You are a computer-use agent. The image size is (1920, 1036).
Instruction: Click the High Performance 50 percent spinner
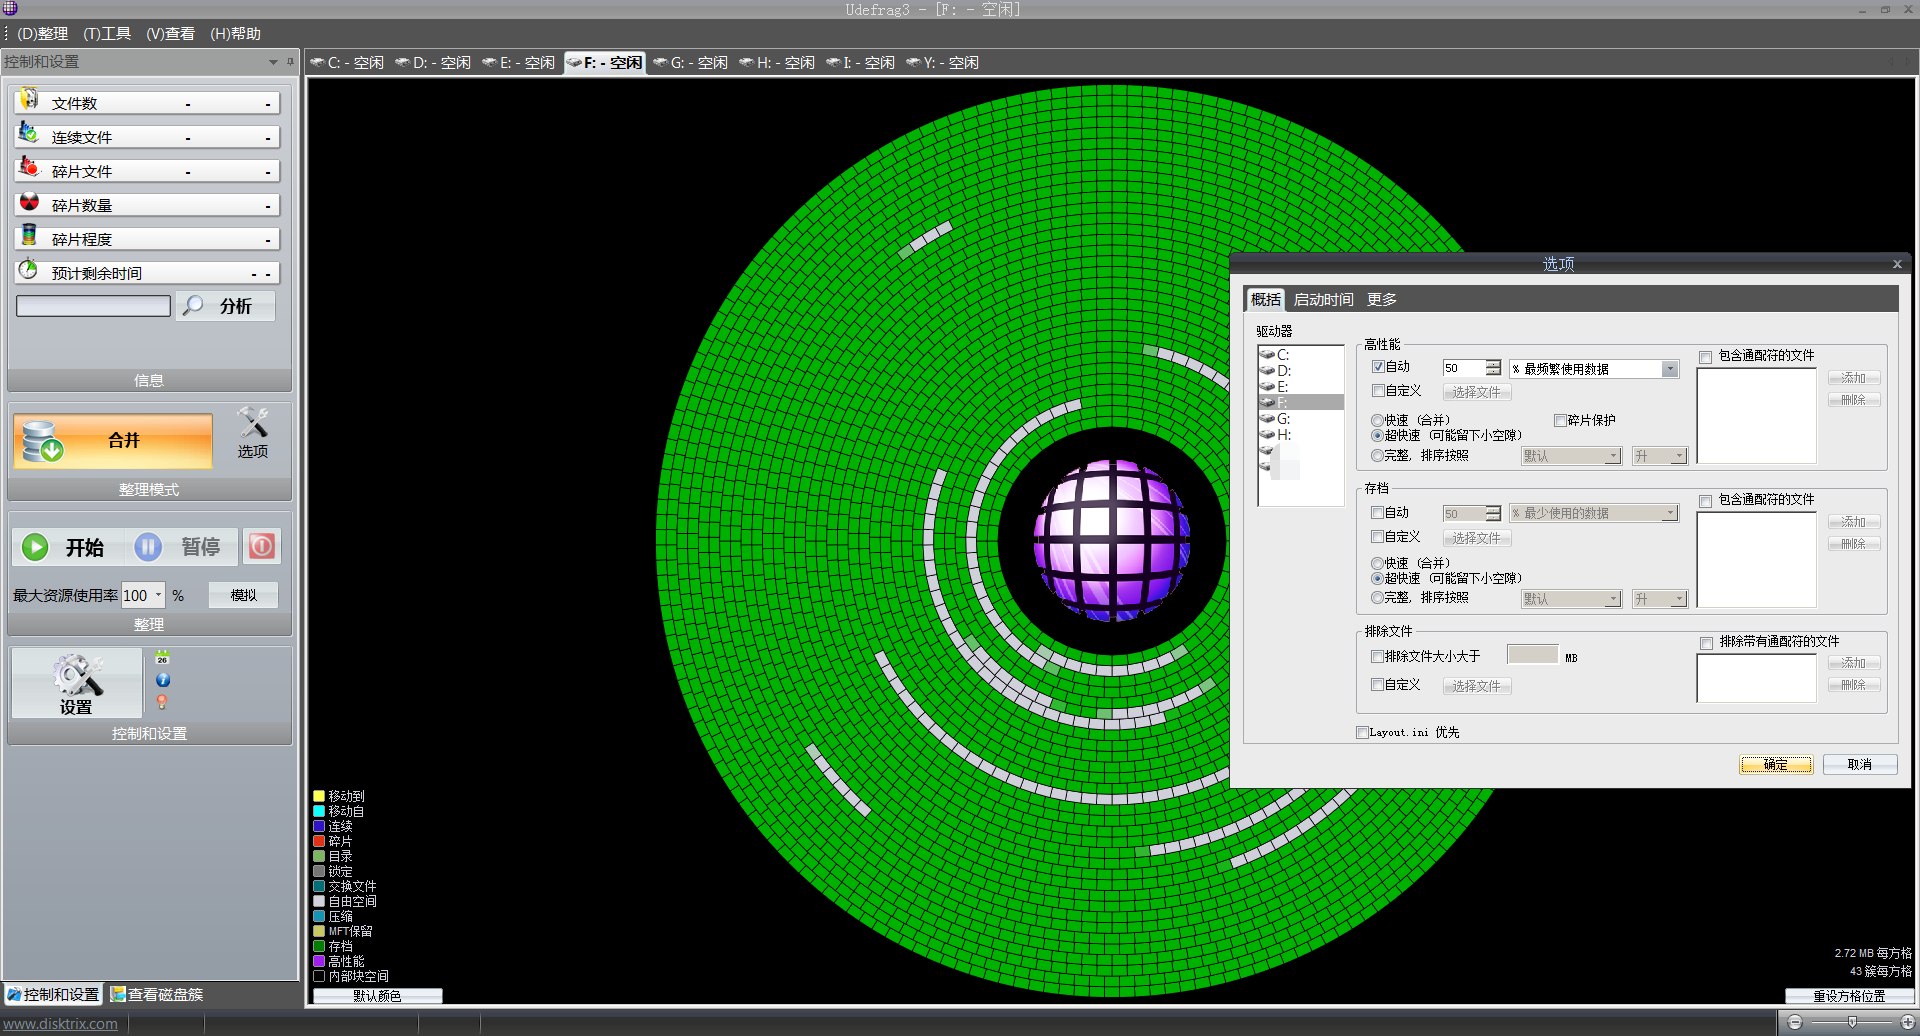tap(1493, 368)
